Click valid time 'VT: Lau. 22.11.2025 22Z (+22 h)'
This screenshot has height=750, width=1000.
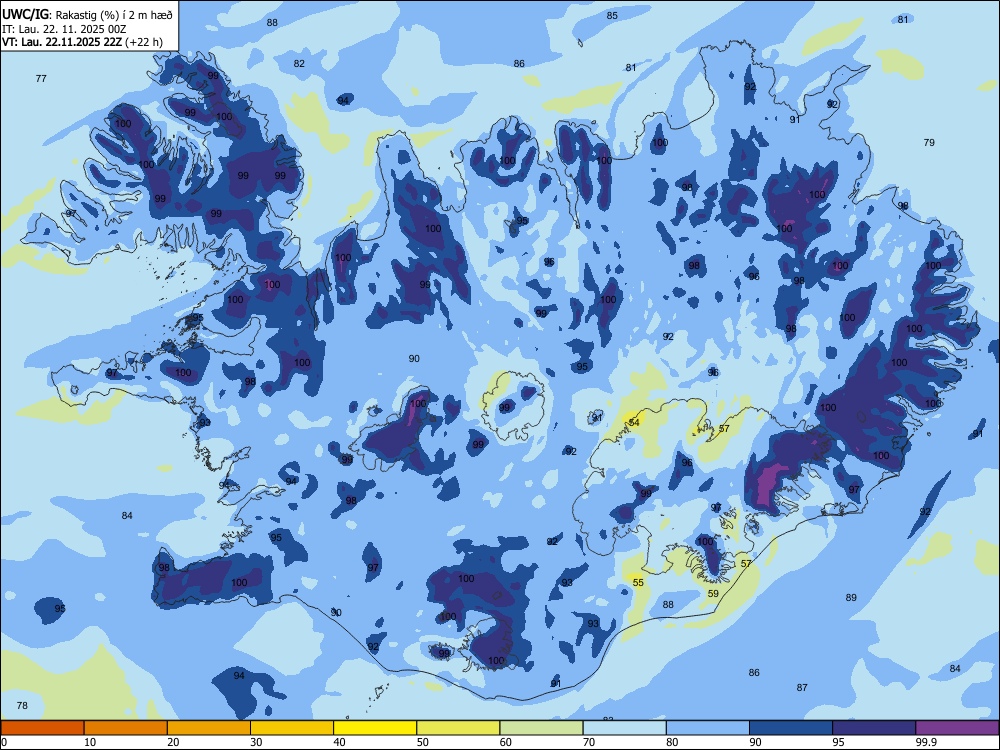coord(82,42)
